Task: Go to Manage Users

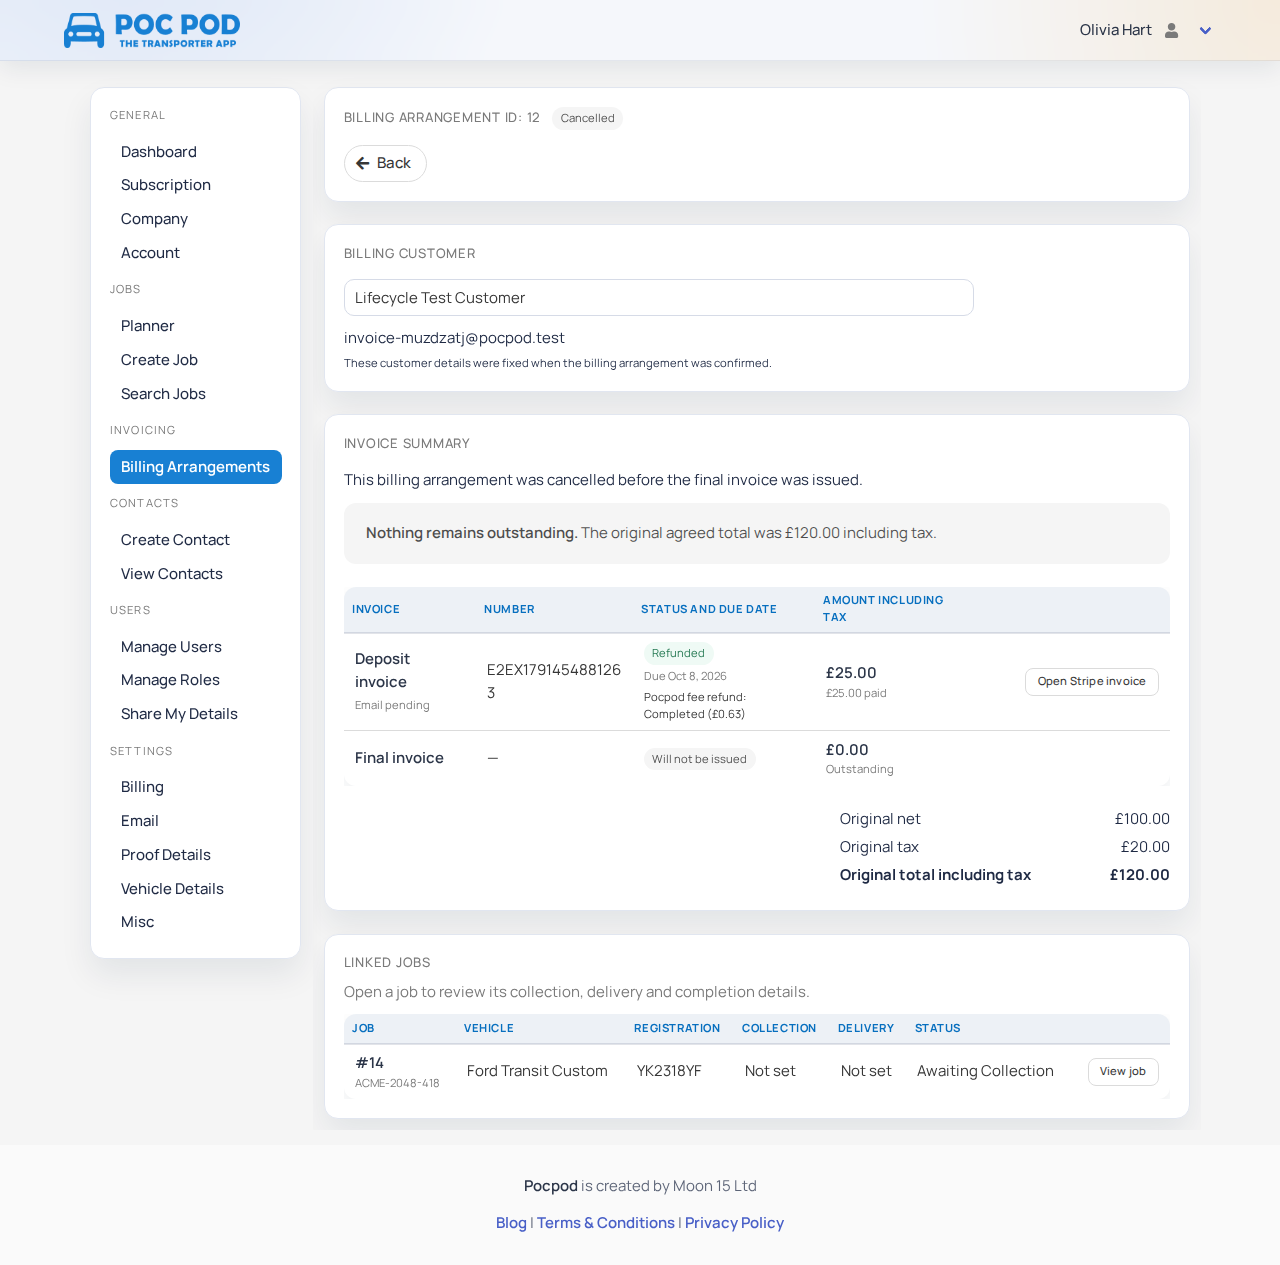Action: click(171, 647)
